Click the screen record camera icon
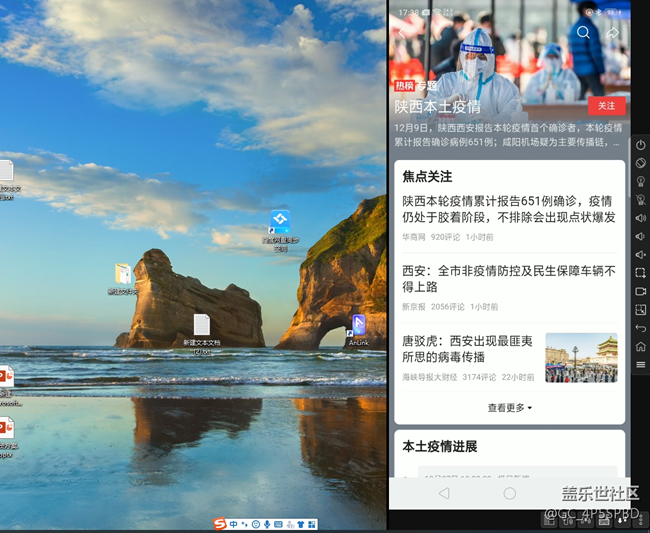650x533 pixels. pos(641,291)
